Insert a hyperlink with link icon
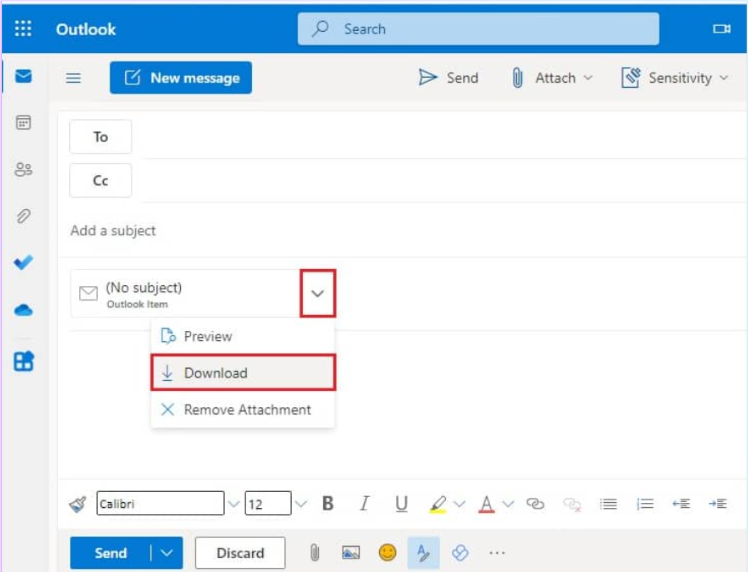This screenshot has height=572, width=750. click(x=535, y=504)
